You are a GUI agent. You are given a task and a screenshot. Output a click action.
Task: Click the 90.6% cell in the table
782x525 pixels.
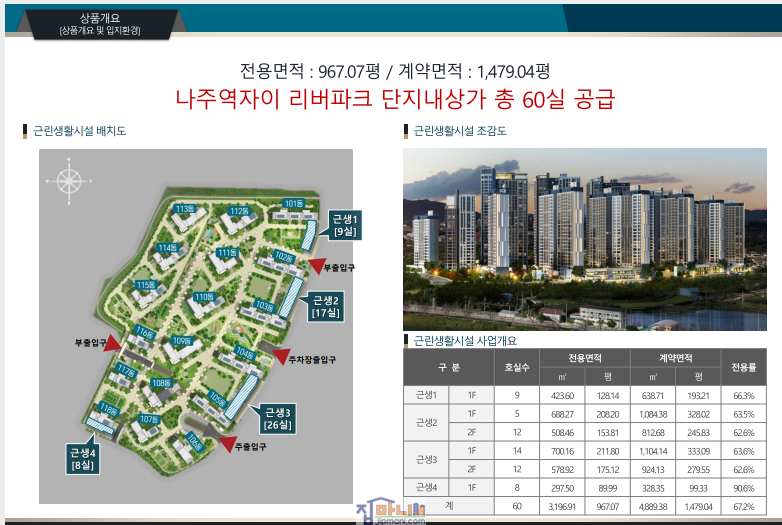pyautogui.click(x=744, y=488)
